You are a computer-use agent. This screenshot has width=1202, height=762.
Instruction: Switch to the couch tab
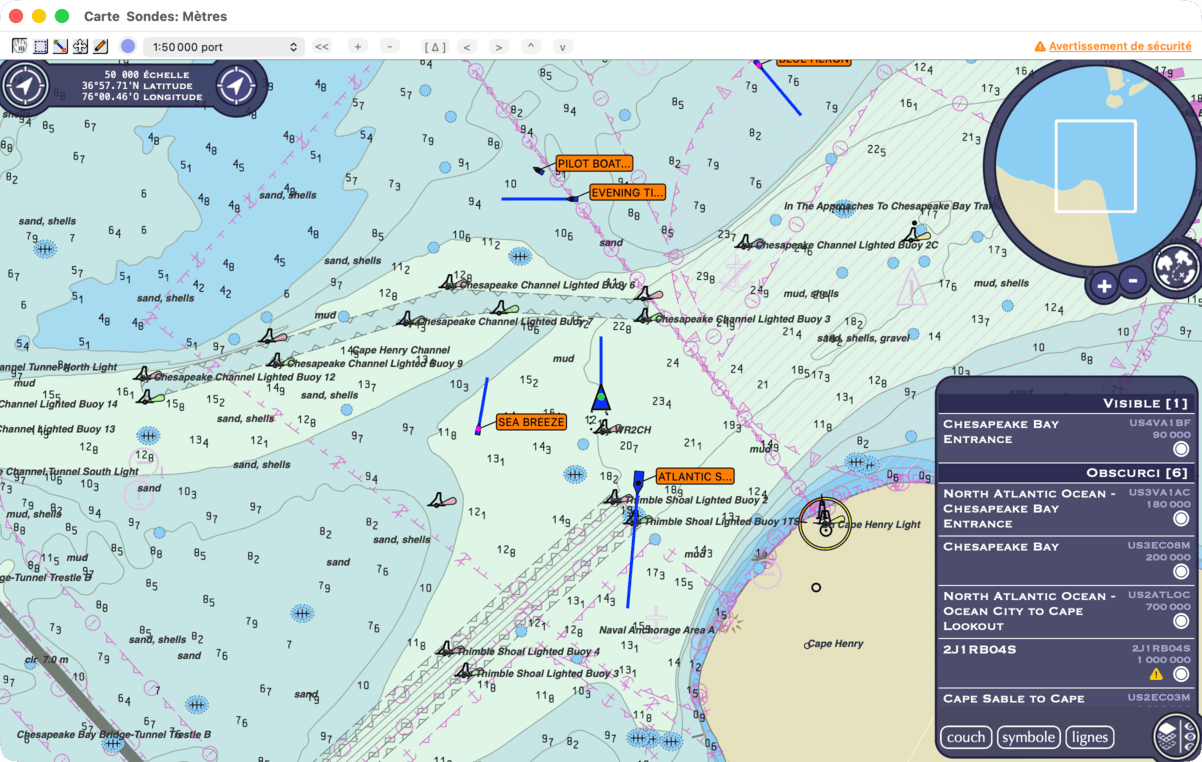(966, 738)
